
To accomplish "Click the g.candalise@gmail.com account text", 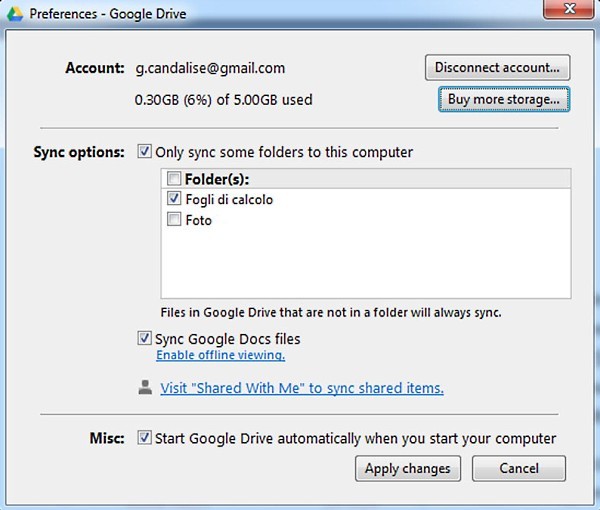I will pyautogui.click(x=210, y=68).
